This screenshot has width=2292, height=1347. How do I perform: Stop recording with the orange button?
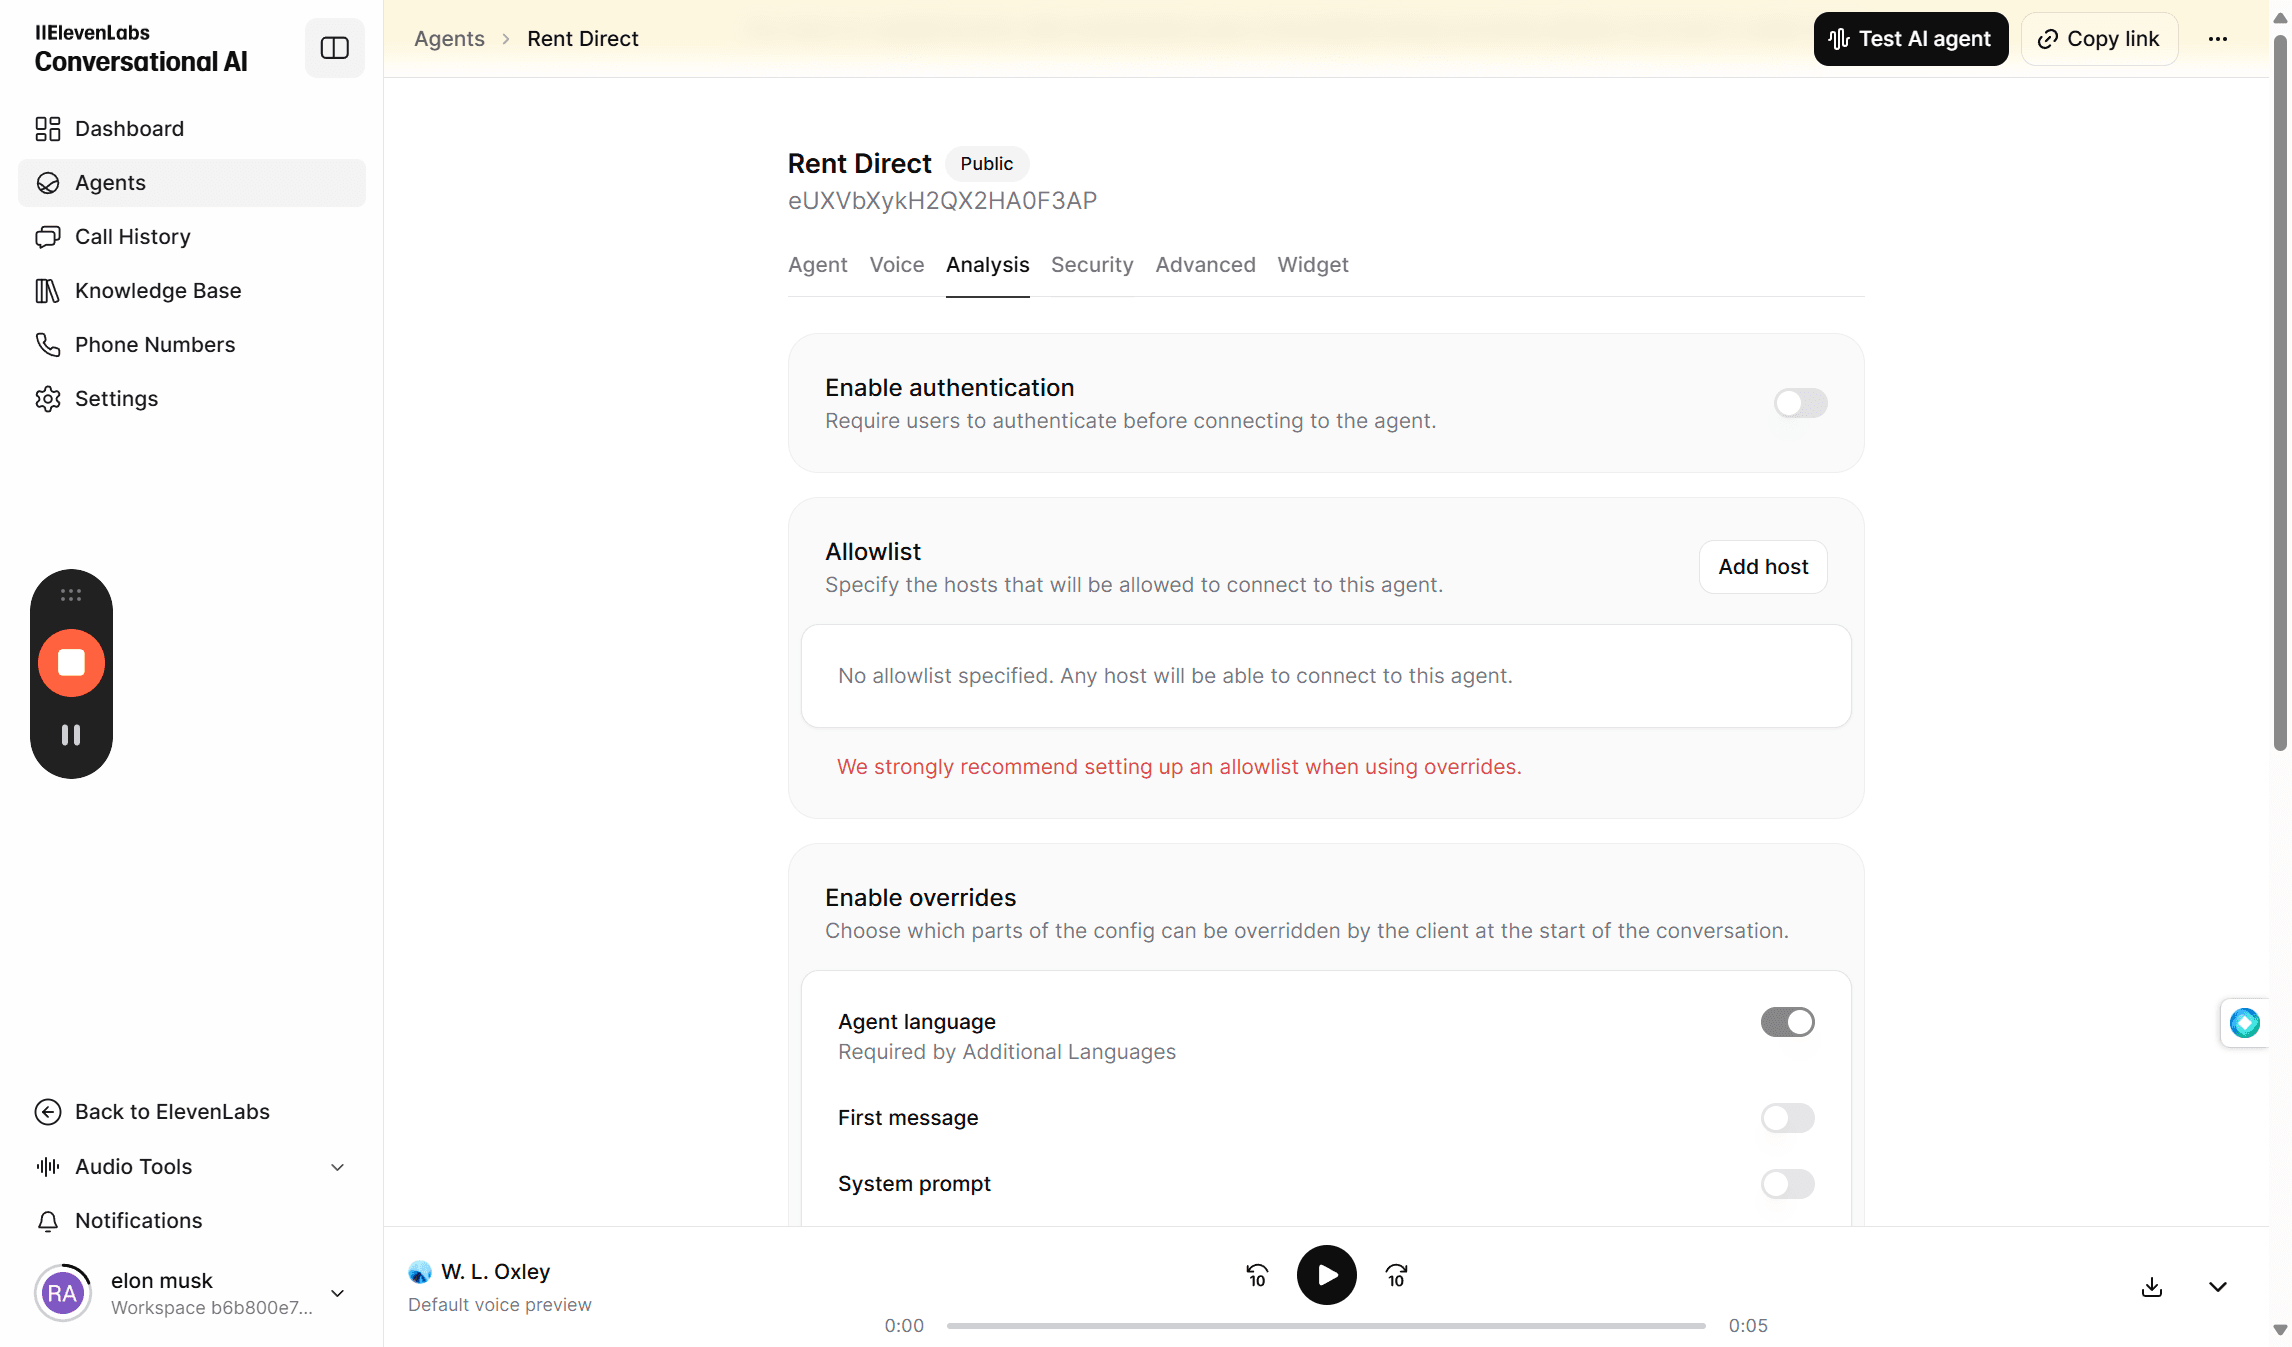71,663
